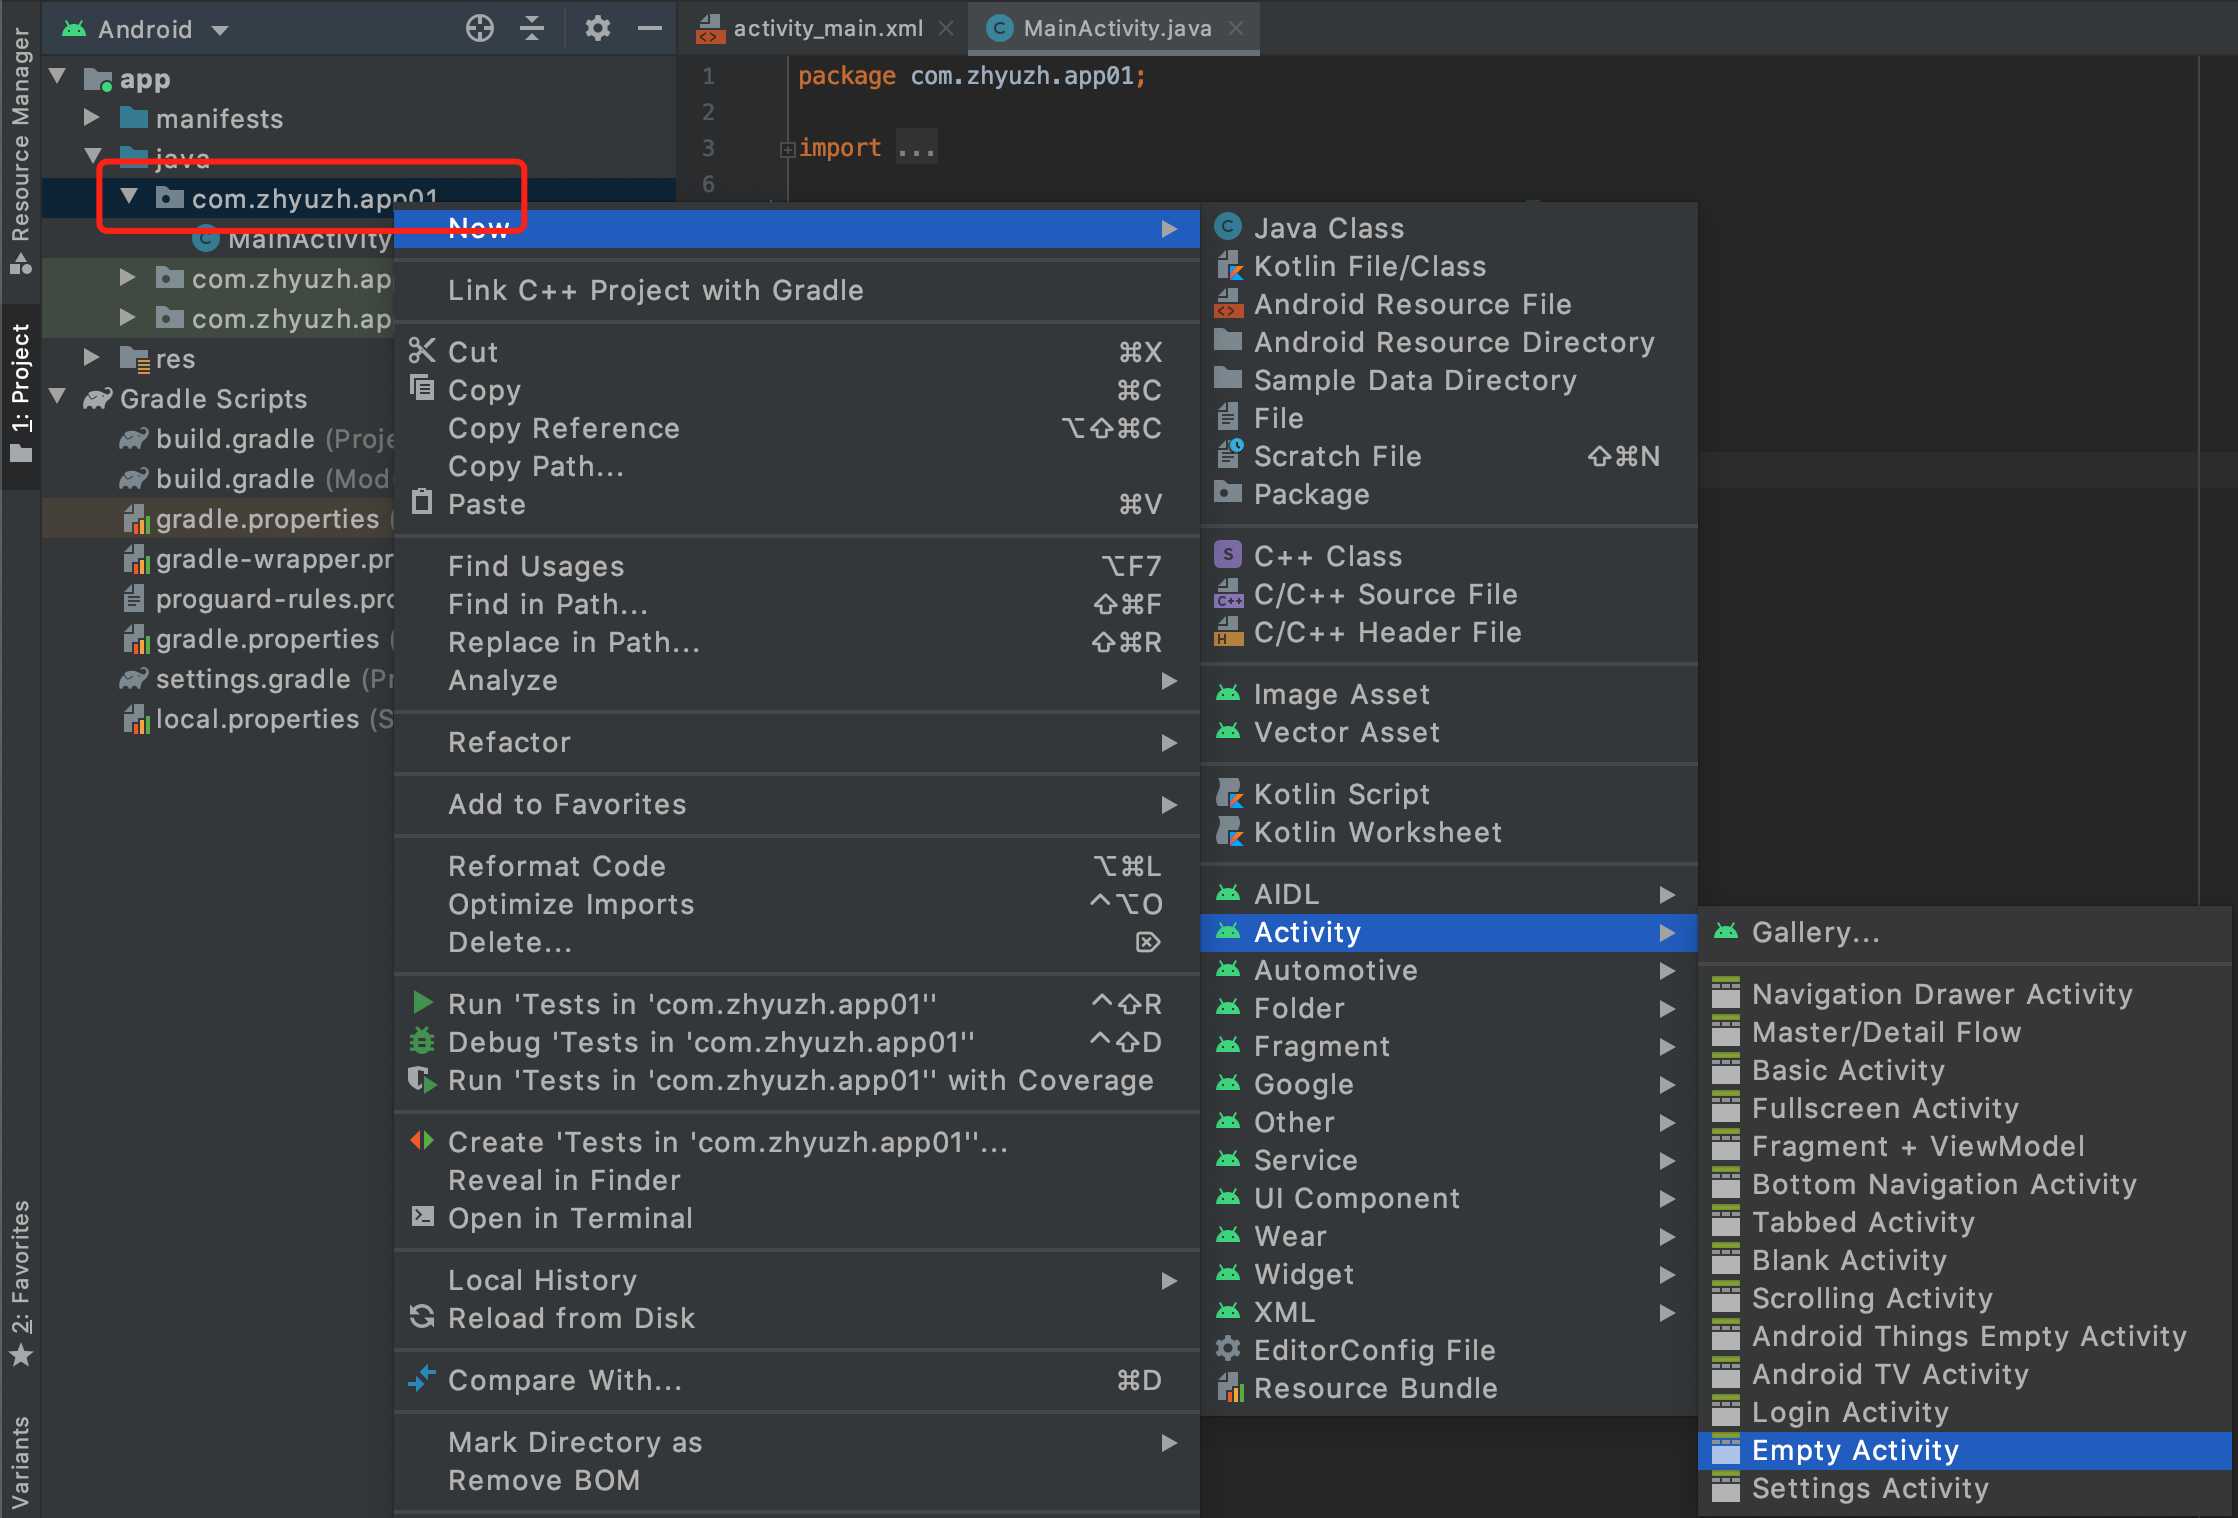Collapse the Gradle Scripts node arrow
This screenshot has height=1518, width=2238.
(x=58, y=397)
